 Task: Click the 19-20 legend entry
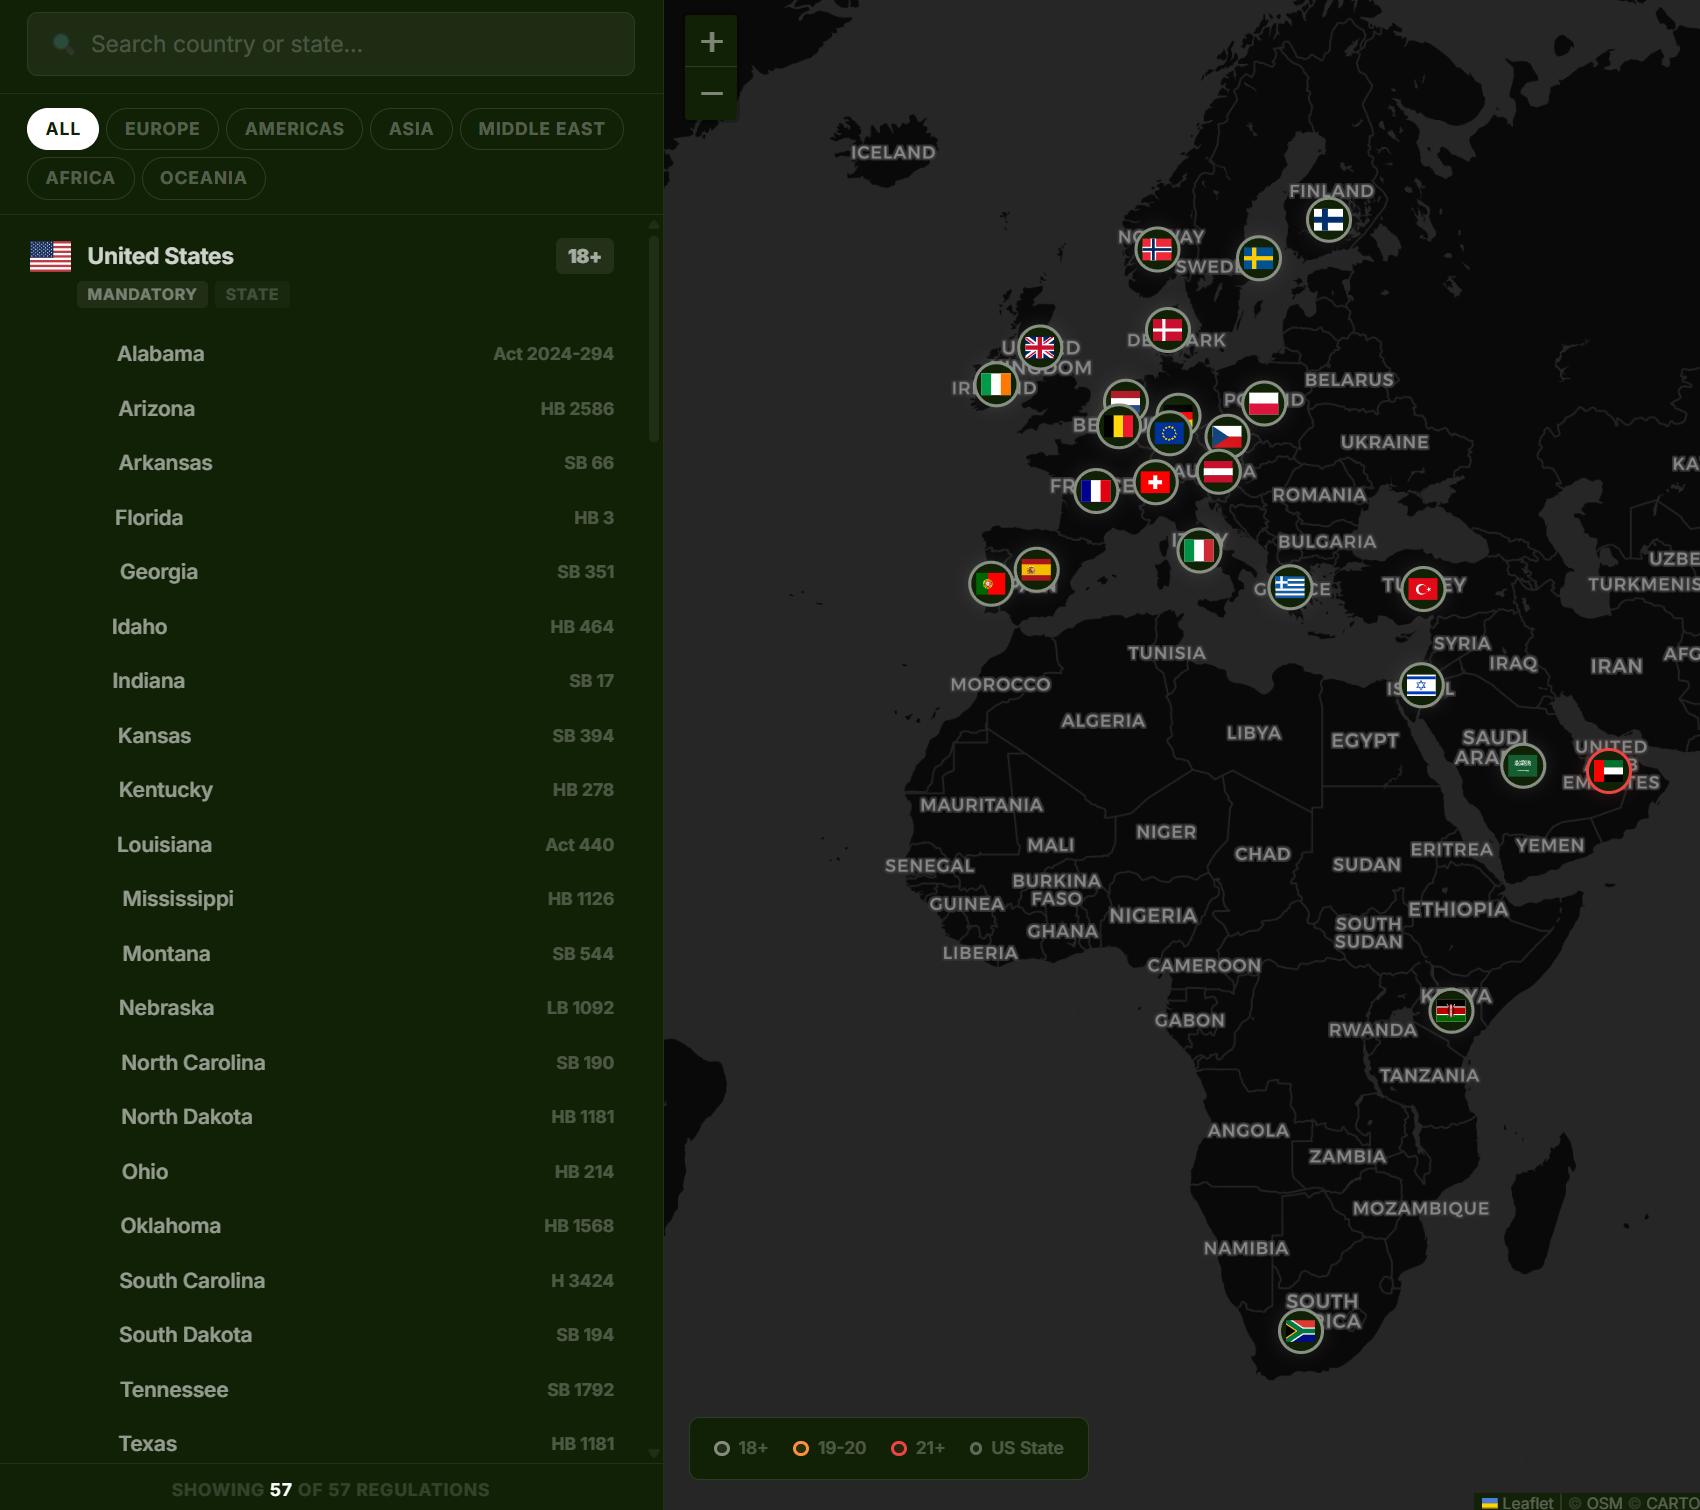(829, 1448)
